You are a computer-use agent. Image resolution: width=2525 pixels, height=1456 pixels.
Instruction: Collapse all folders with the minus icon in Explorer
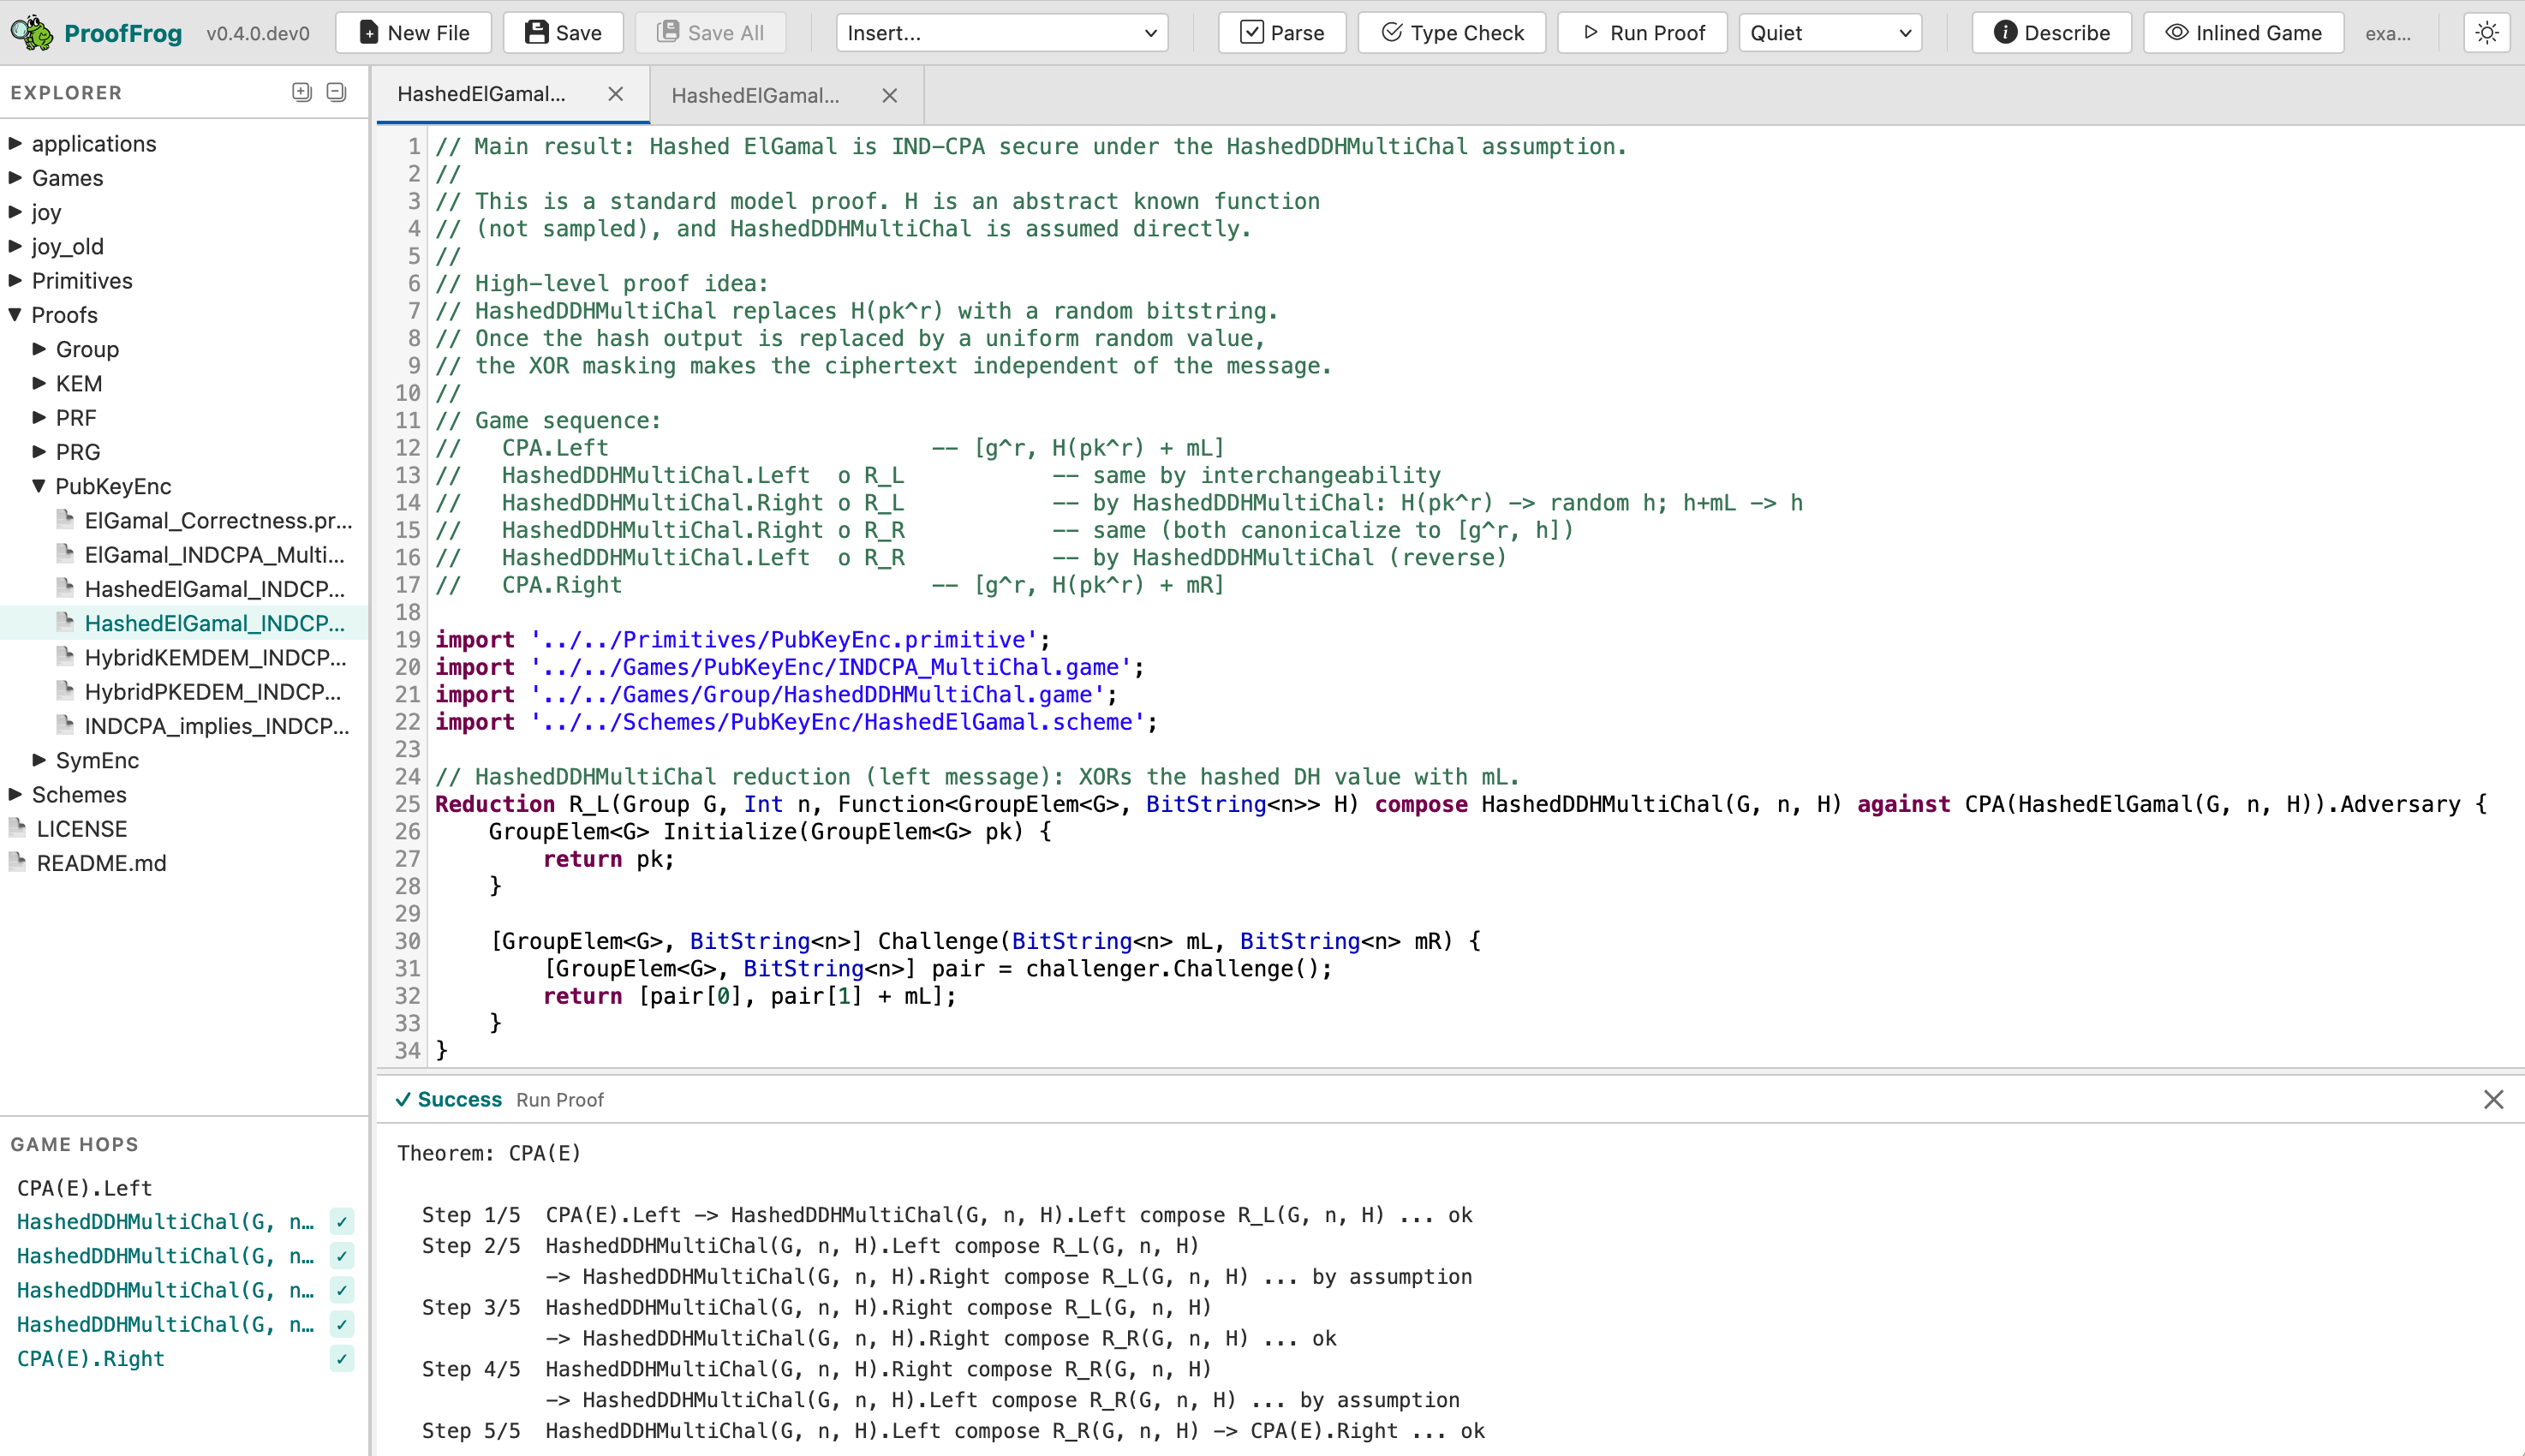coord(336,92)
